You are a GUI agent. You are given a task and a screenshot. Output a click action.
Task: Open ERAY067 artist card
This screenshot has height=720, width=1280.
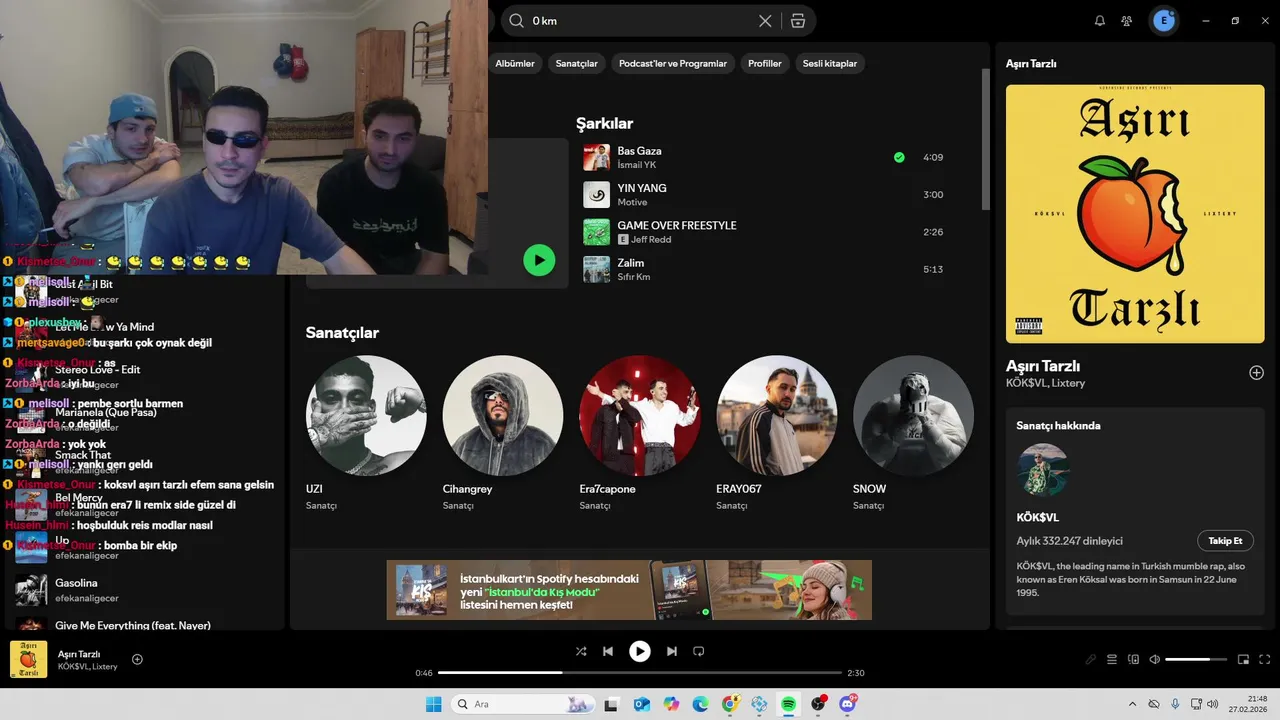pyautogui.click(x=777, y=434)
